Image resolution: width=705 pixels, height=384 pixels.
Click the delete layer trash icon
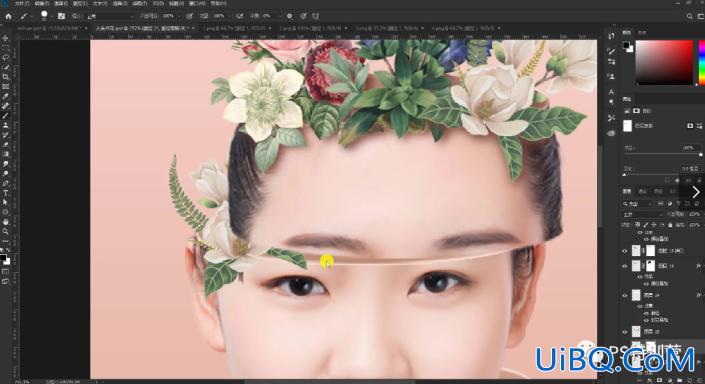[700, 380]
